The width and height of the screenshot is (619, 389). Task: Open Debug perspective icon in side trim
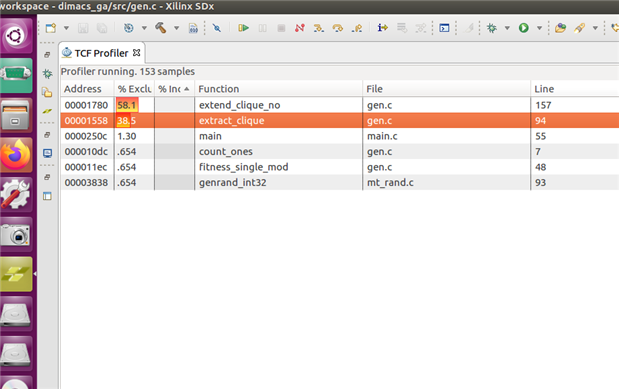coord(47,73)
